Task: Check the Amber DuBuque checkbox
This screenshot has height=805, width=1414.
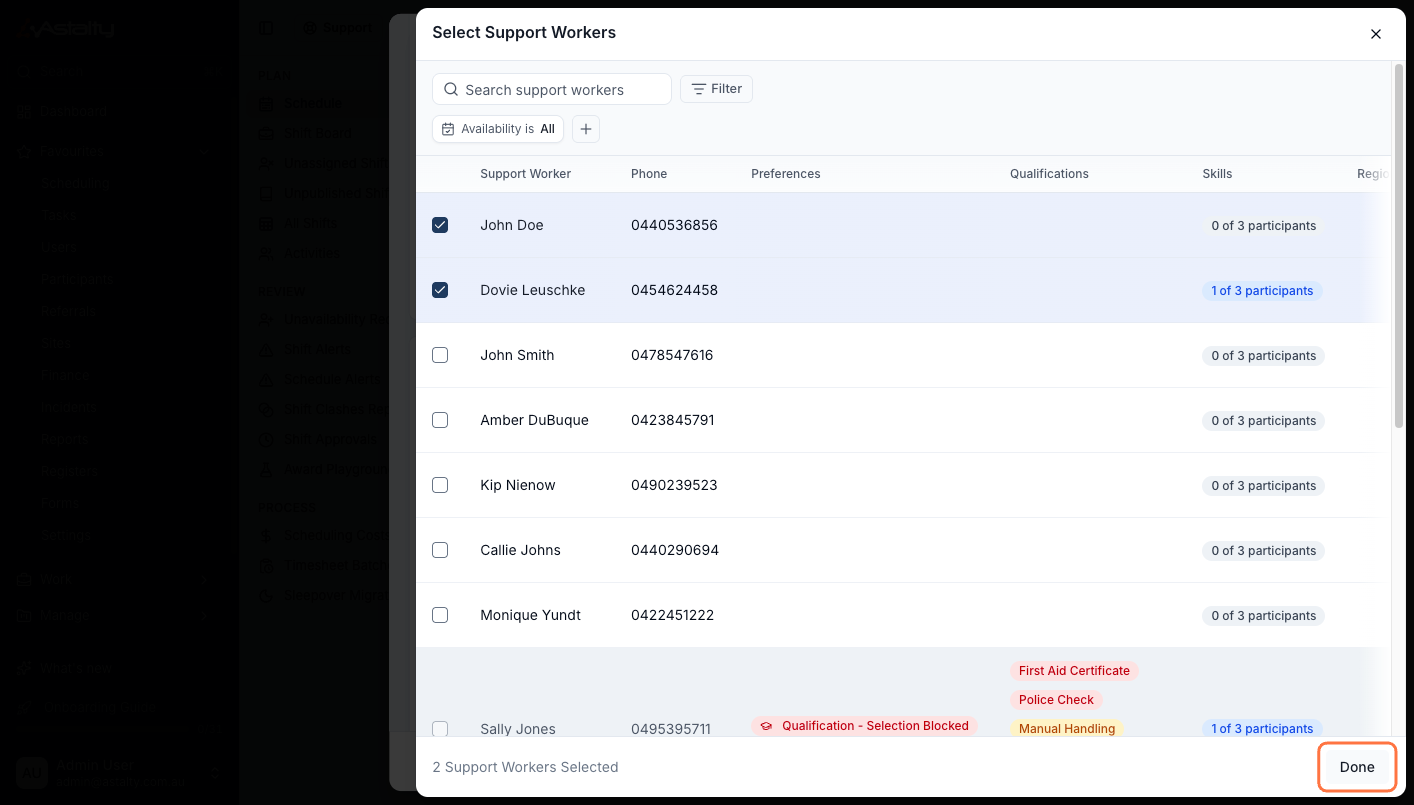Action: [440, 420]
